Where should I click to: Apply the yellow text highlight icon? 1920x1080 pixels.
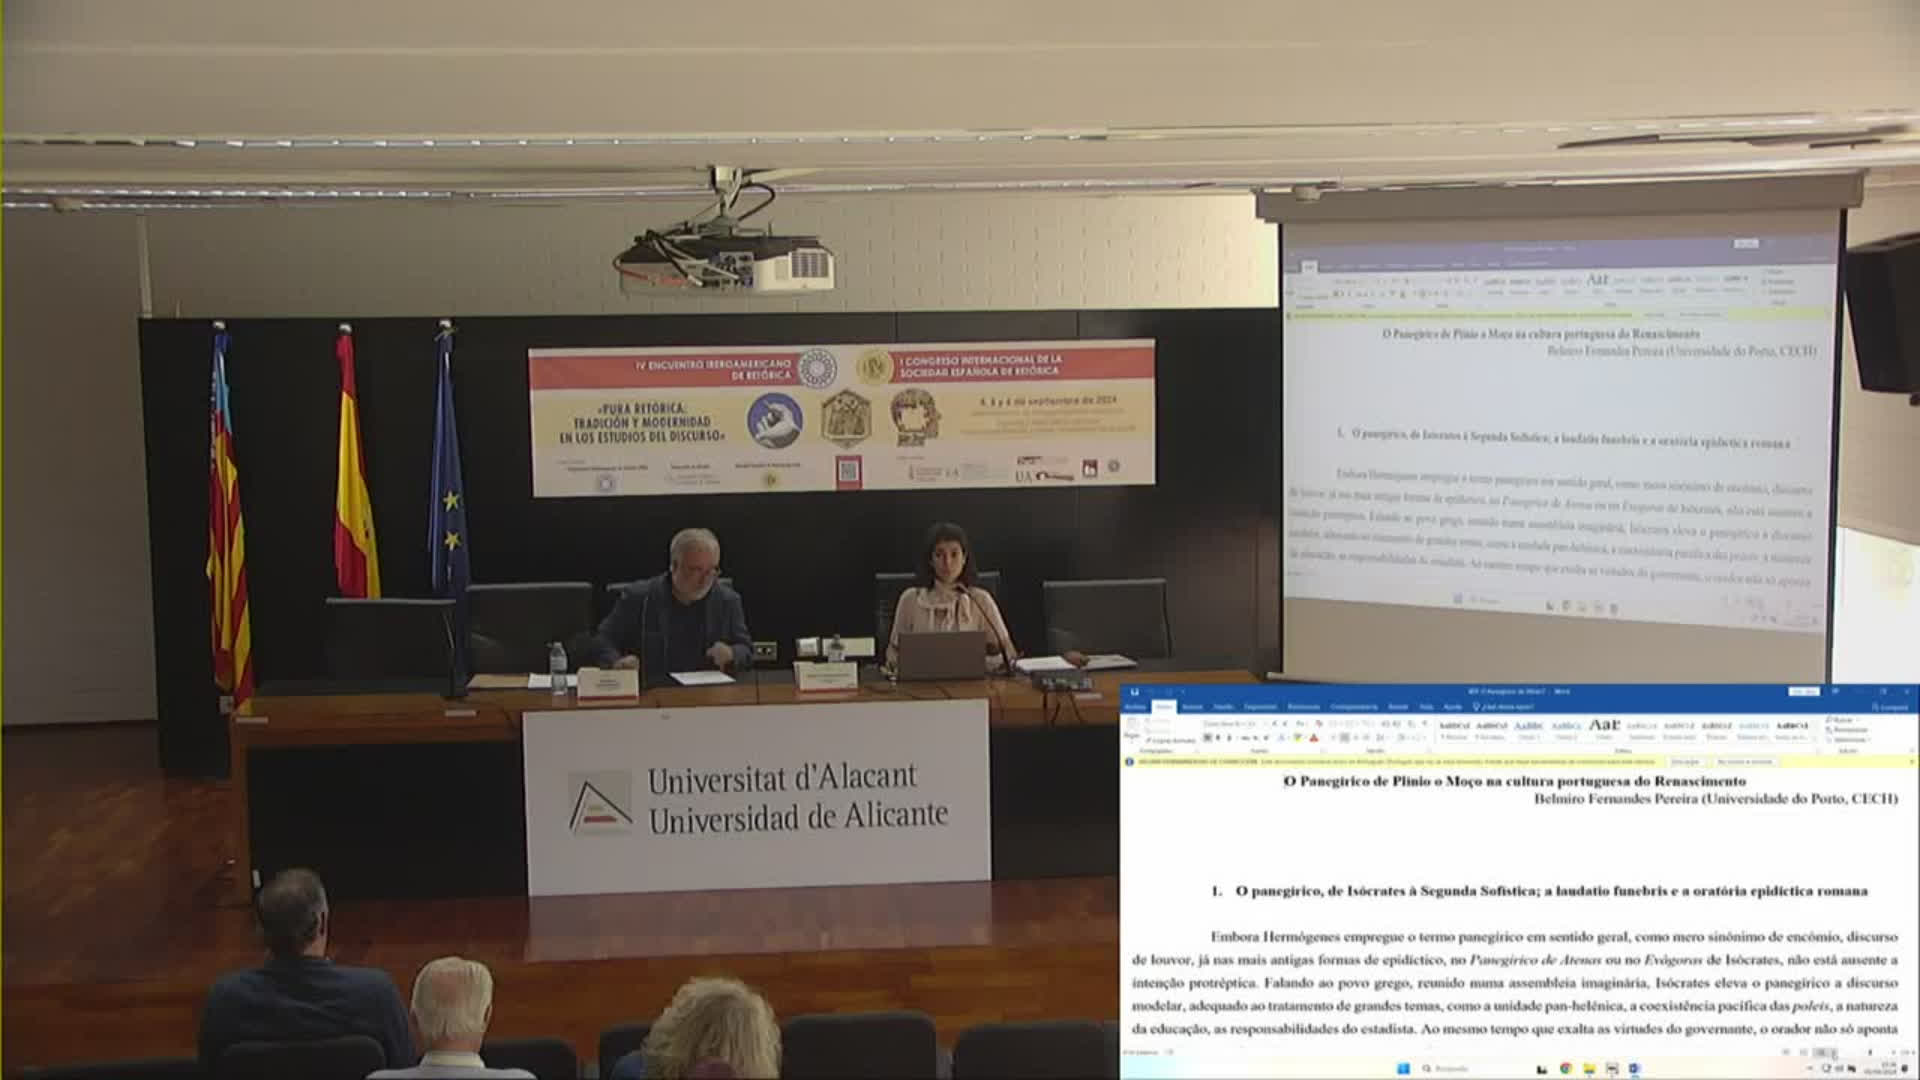point(1297,738)
